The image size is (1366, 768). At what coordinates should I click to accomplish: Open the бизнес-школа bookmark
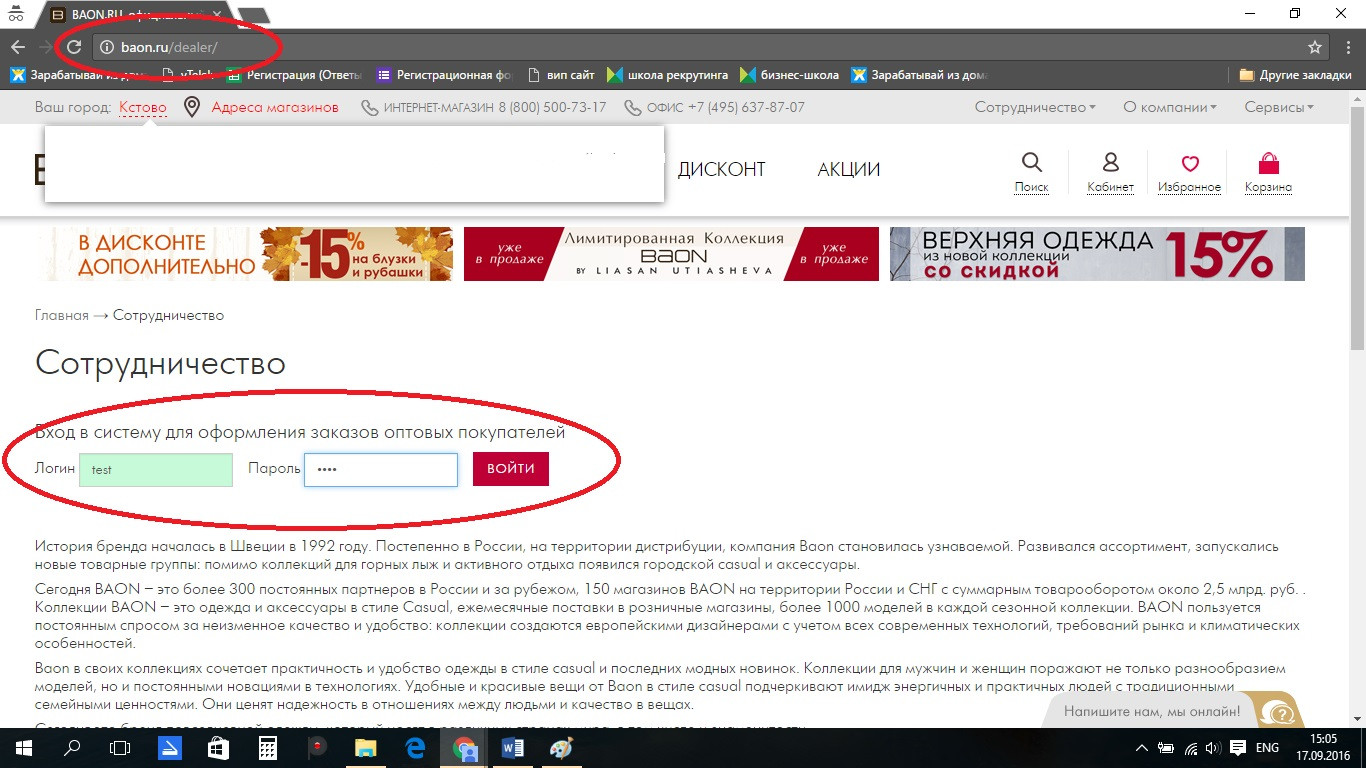click(790, 75)
